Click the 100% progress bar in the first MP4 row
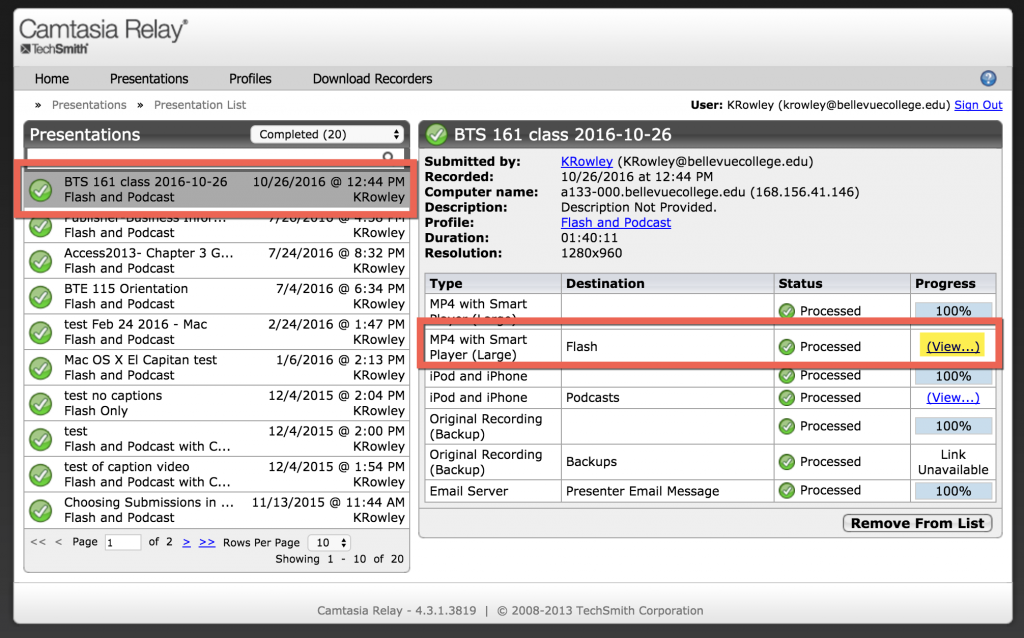Image resolution: width=1024 pixels, height=638 pixels. [953, 311]
